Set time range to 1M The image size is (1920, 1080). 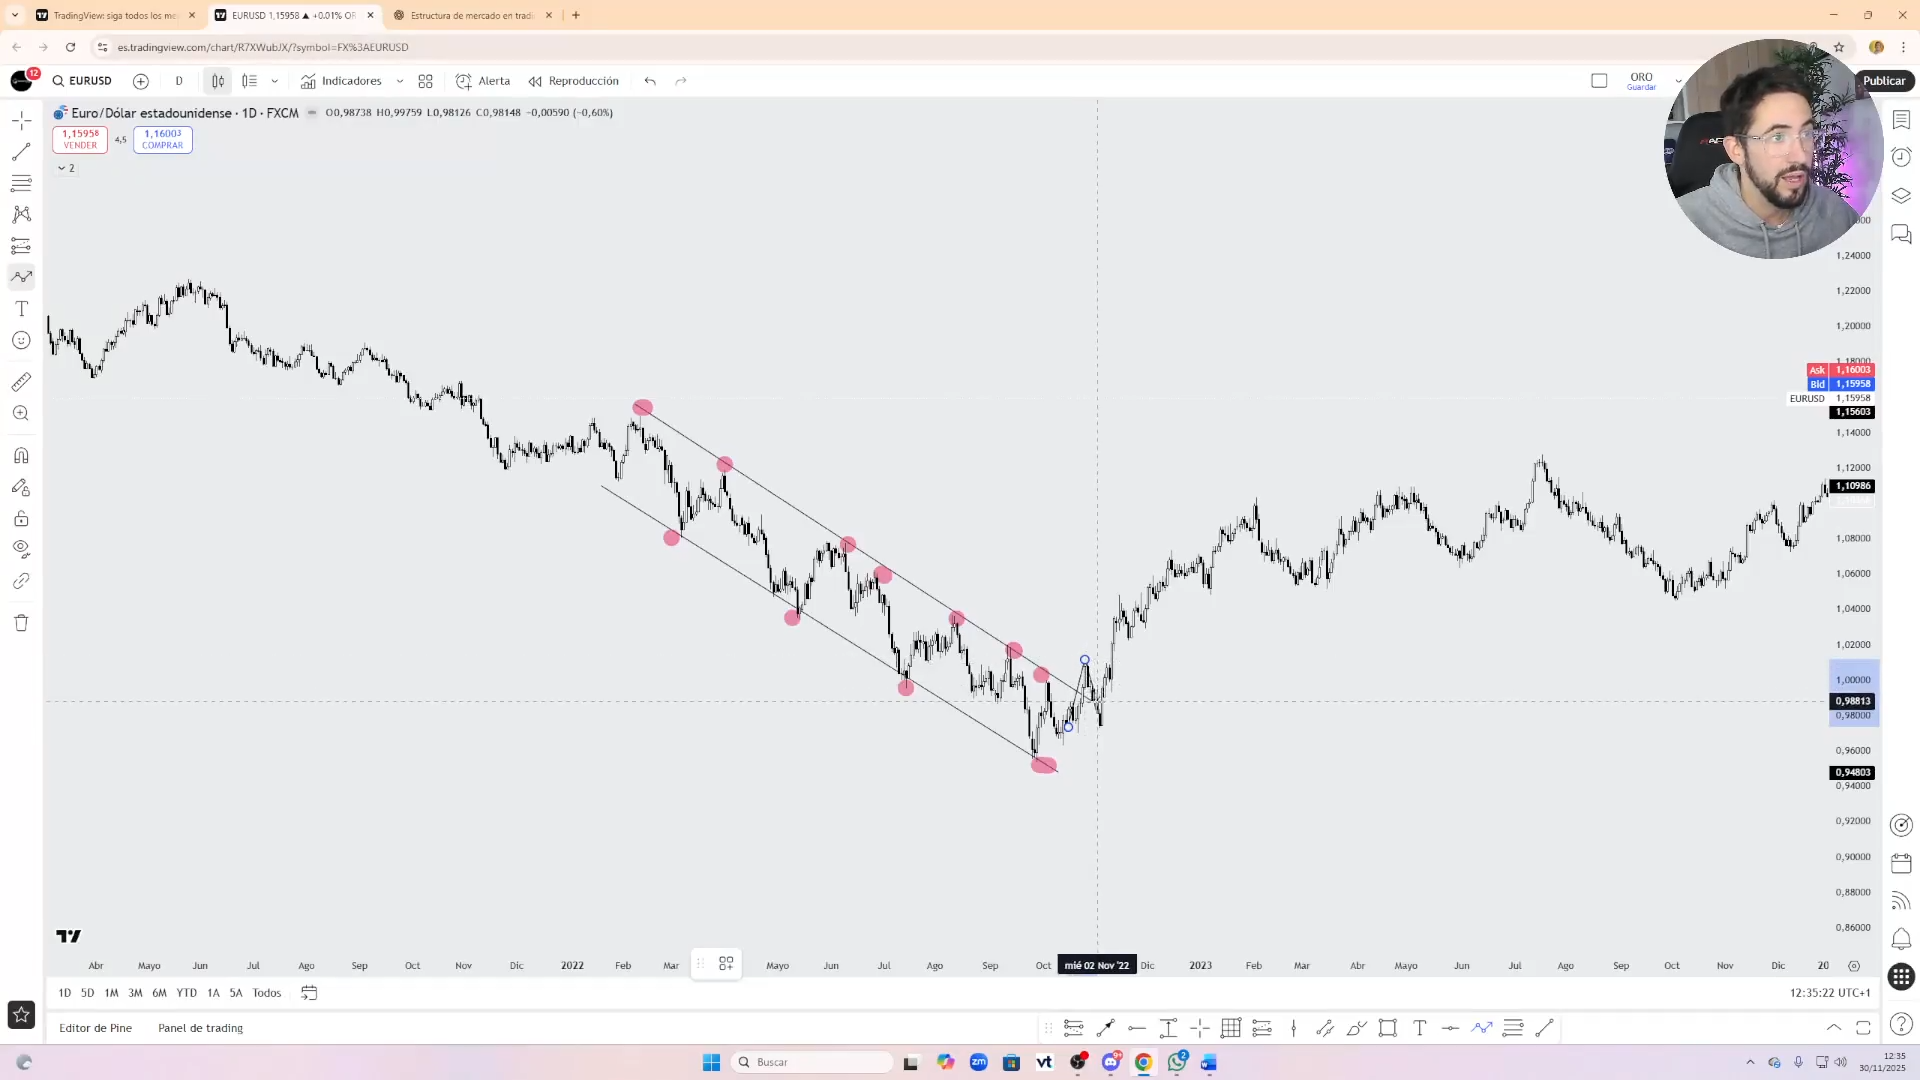pyautogui.click(x=111, y=993)
